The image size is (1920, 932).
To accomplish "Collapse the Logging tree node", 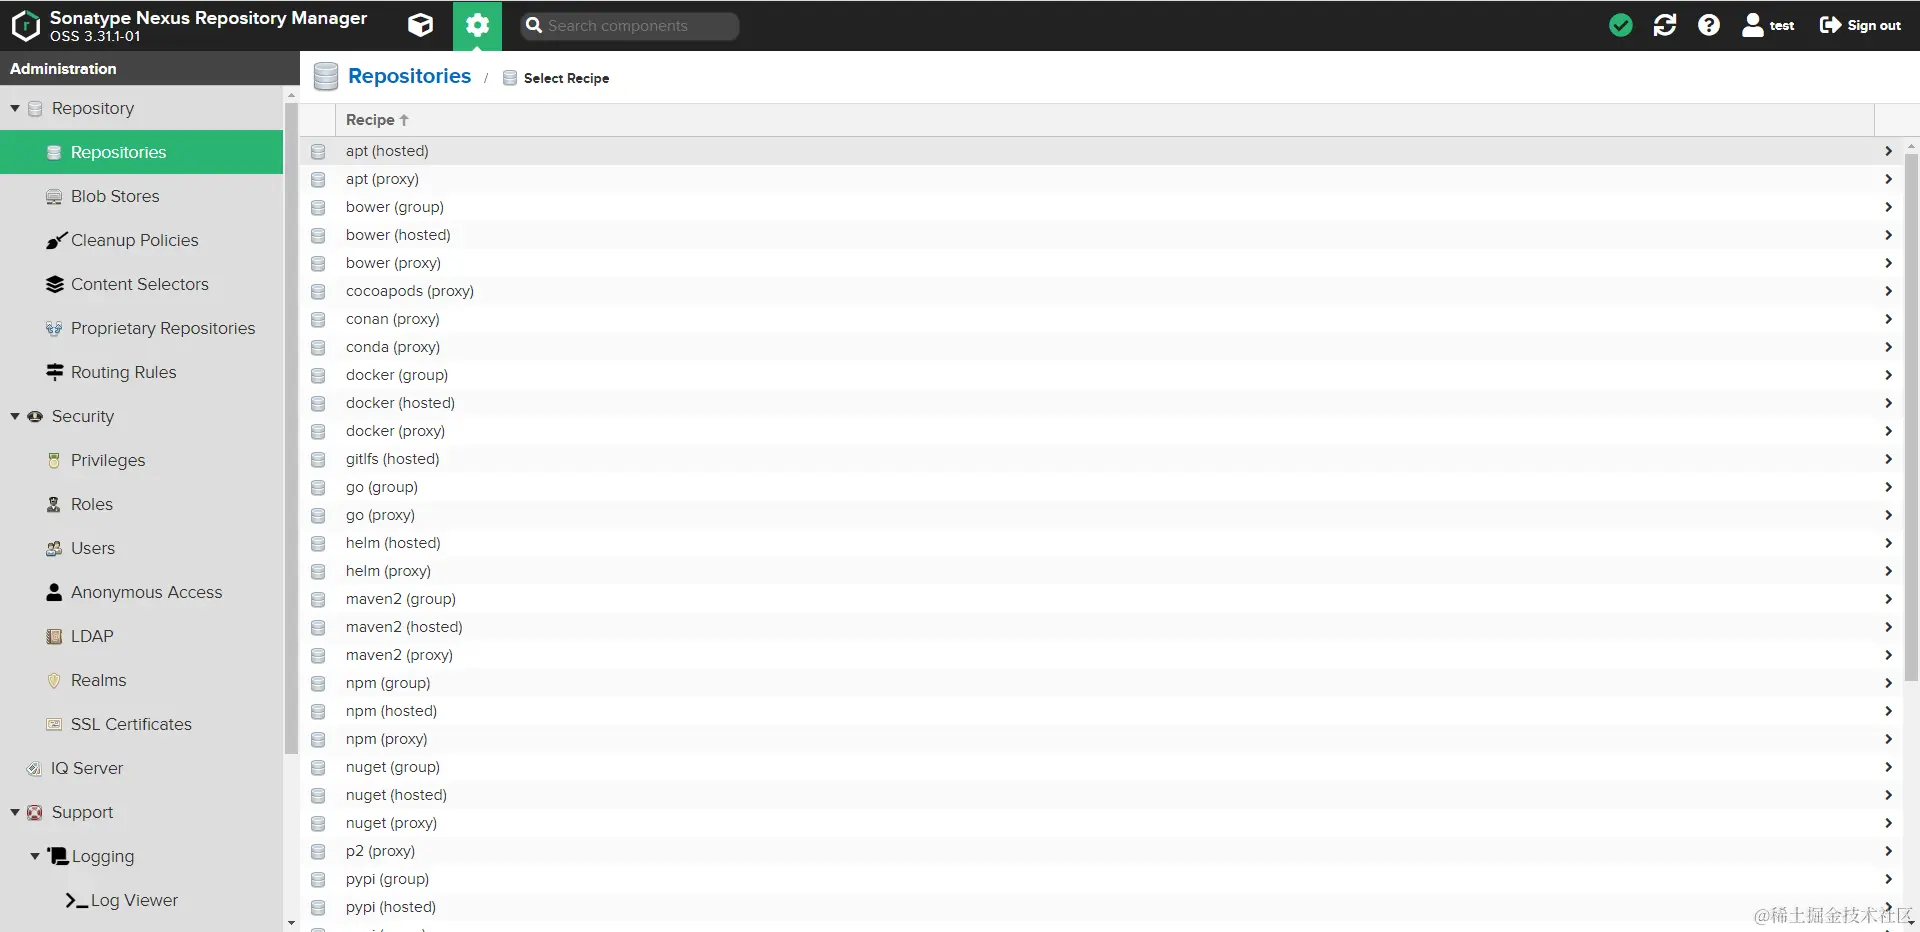I will (x=35, y=856).
